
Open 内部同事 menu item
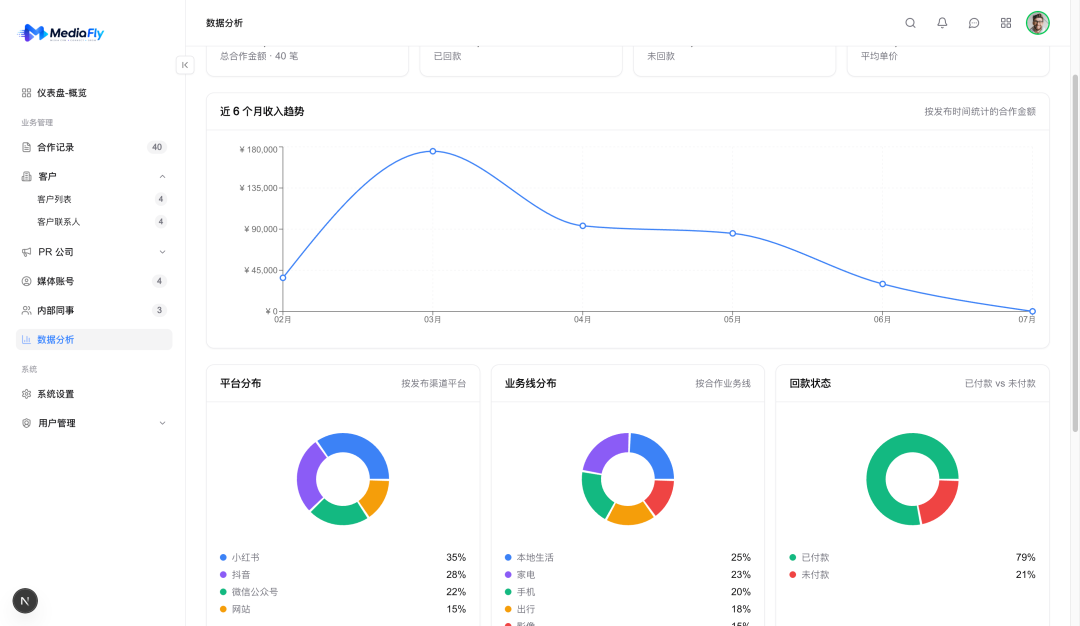click(94, 310)
